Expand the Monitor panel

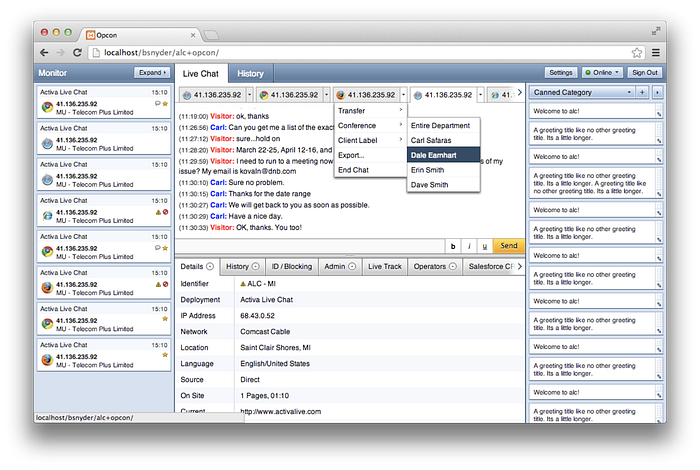[152, 73]
